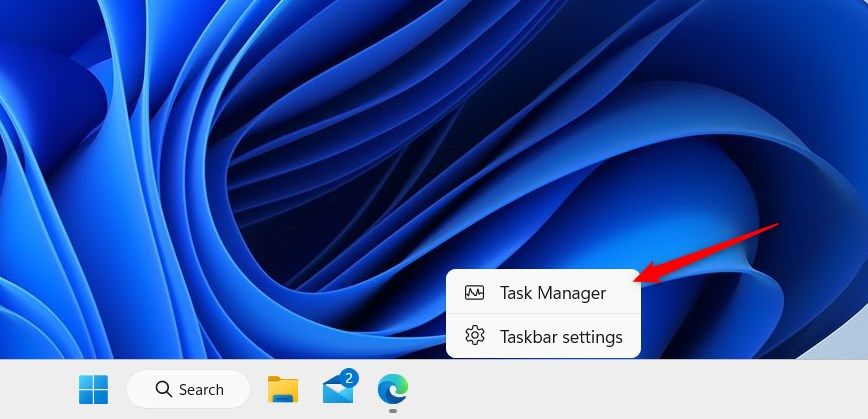Open the Windows Start menu

pos(94,390)
